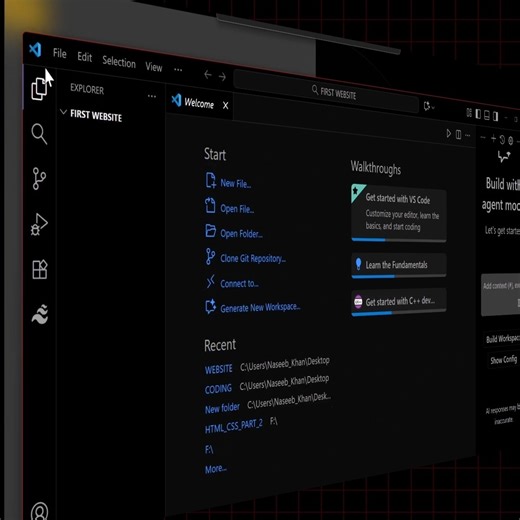
Task: Click the VS Code logo in title bar
Action: [x=35, y=50]
